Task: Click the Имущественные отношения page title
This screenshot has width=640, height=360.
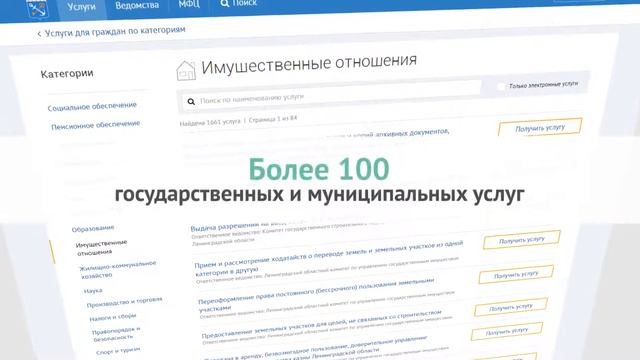Action: coord(309,64)
